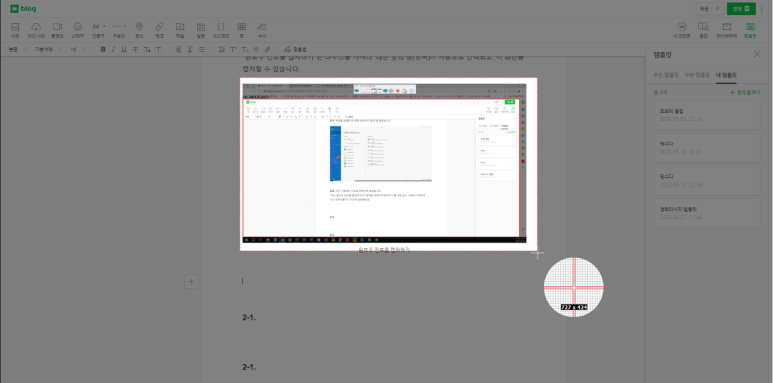This screenshot has width=773, height=383.
Task: Click the green publish (발행) button
Action: (741, 8)
